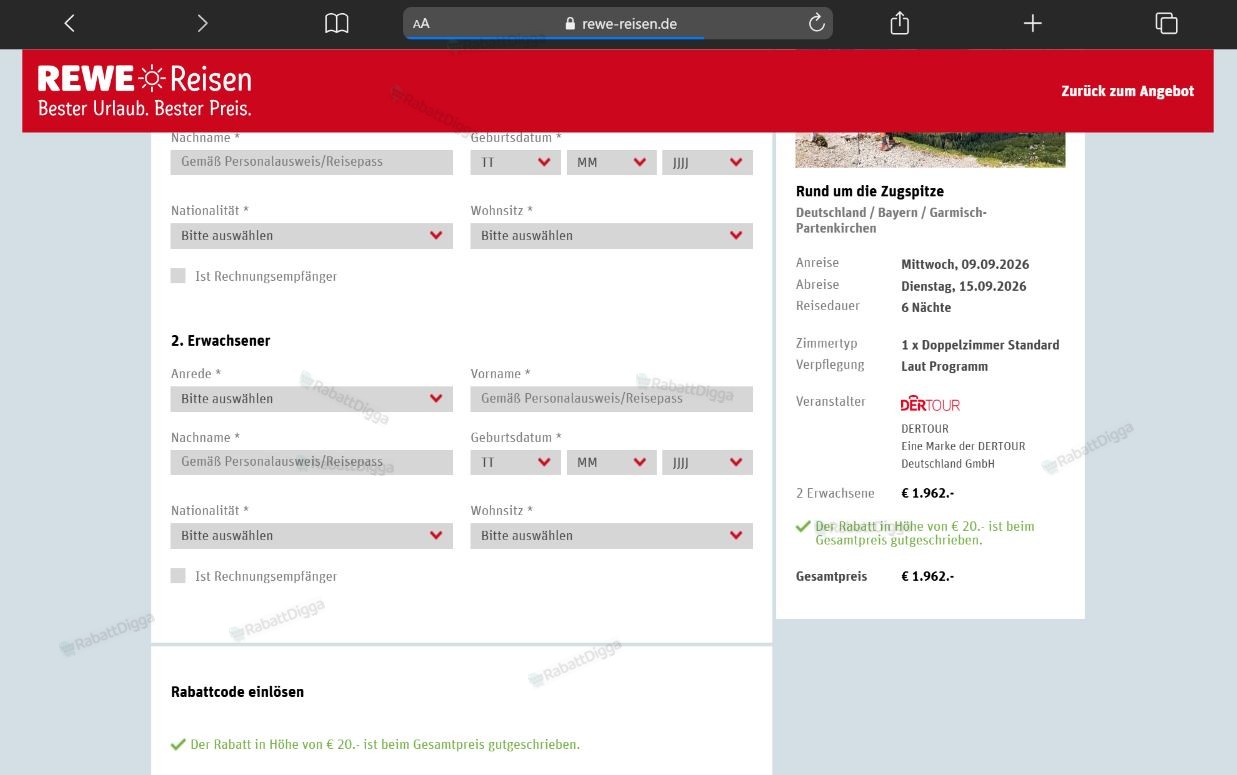This screenshot has width=1237, height=775.
Task: Click the rewe-reisen.de address bar
Action: coord(618,24)
